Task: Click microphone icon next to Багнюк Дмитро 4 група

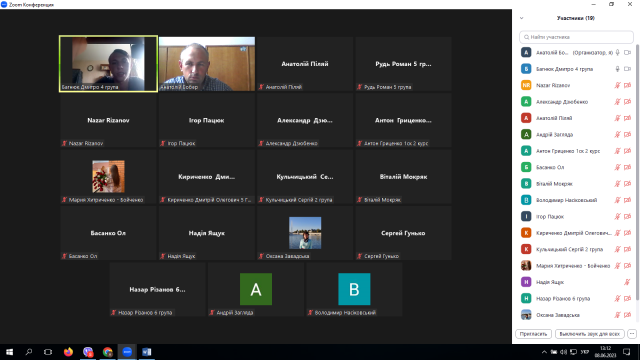Action: 618,69
